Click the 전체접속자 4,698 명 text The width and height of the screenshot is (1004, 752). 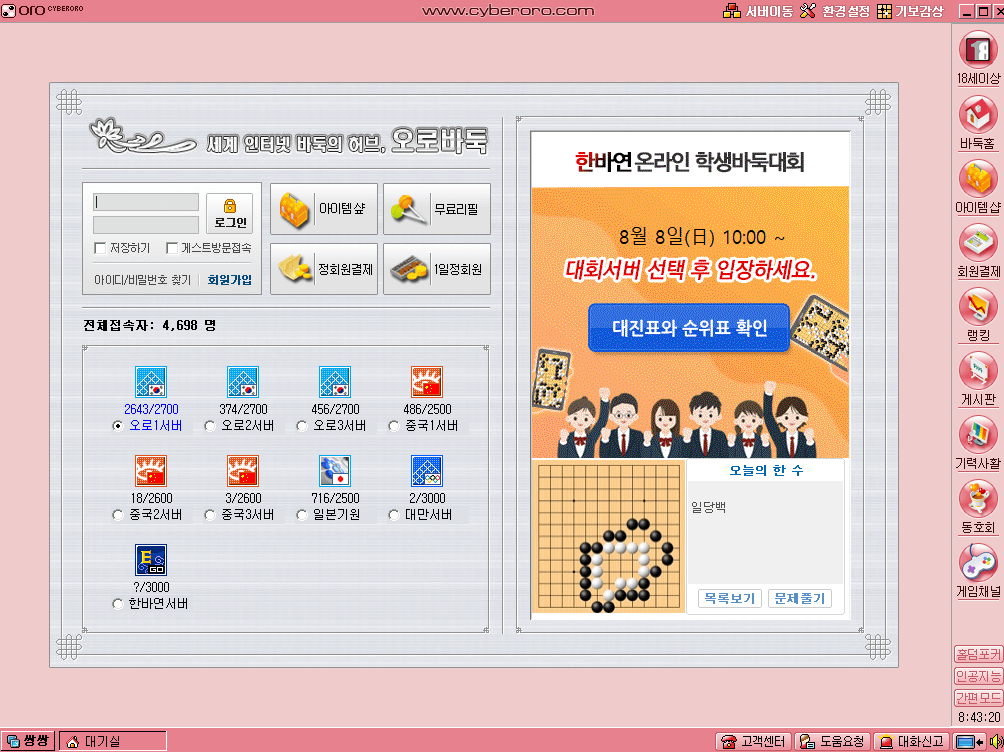(x=149, y=325)
